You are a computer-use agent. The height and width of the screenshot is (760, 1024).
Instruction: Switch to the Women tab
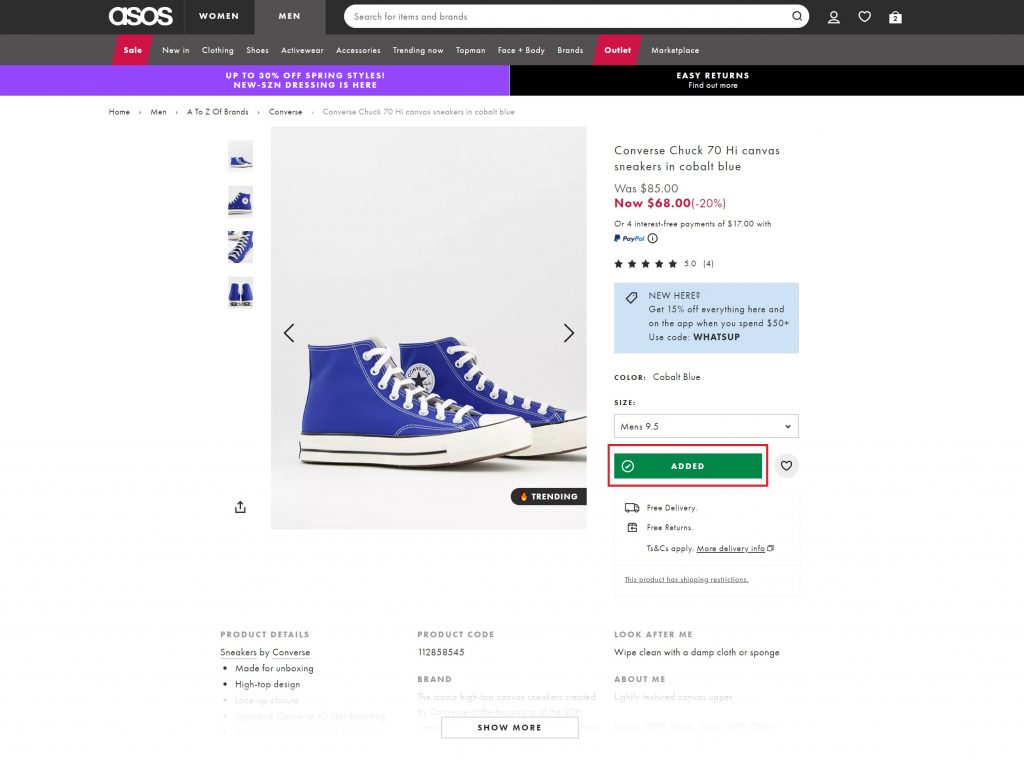[x=219, y=16]
